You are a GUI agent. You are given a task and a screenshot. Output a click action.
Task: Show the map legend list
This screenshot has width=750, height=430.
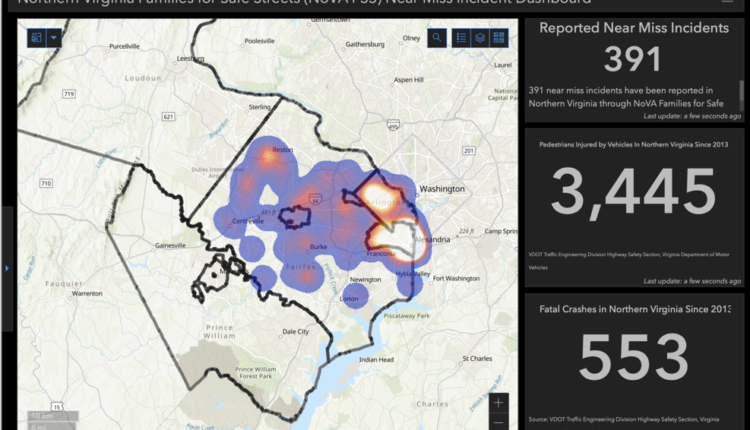pos(461,38)
